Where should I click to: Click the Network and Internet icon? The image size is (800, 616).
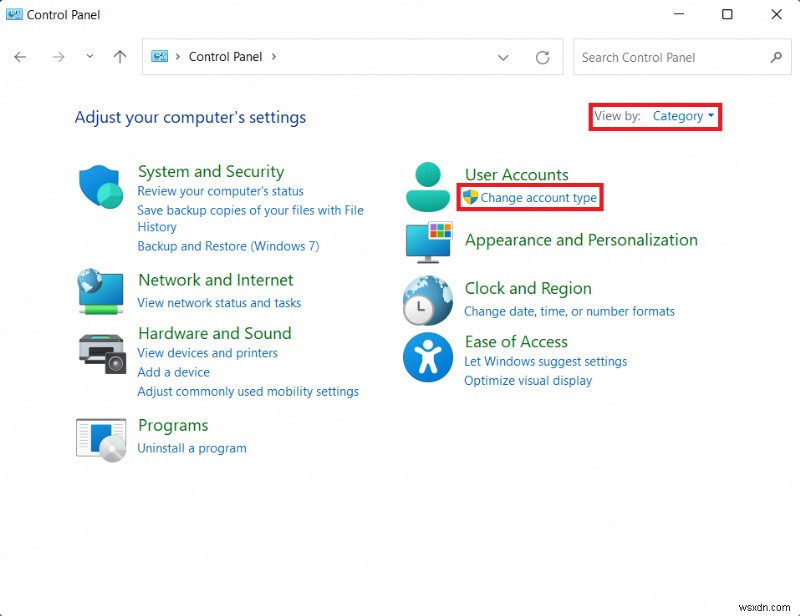pos(100,291)
